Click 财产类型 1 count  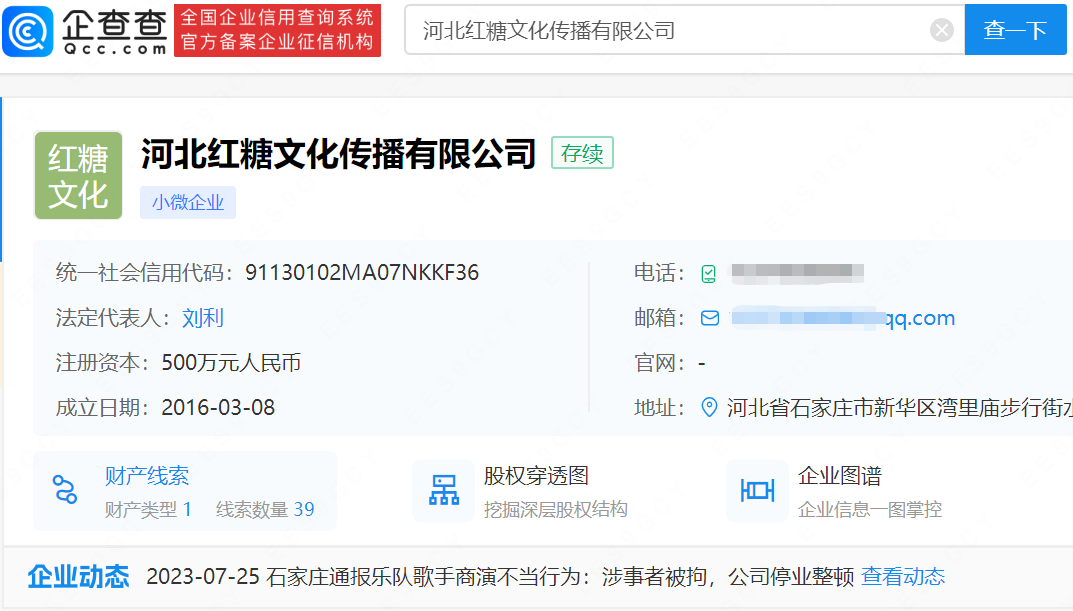pyautogui.click(x=148, y=510)
